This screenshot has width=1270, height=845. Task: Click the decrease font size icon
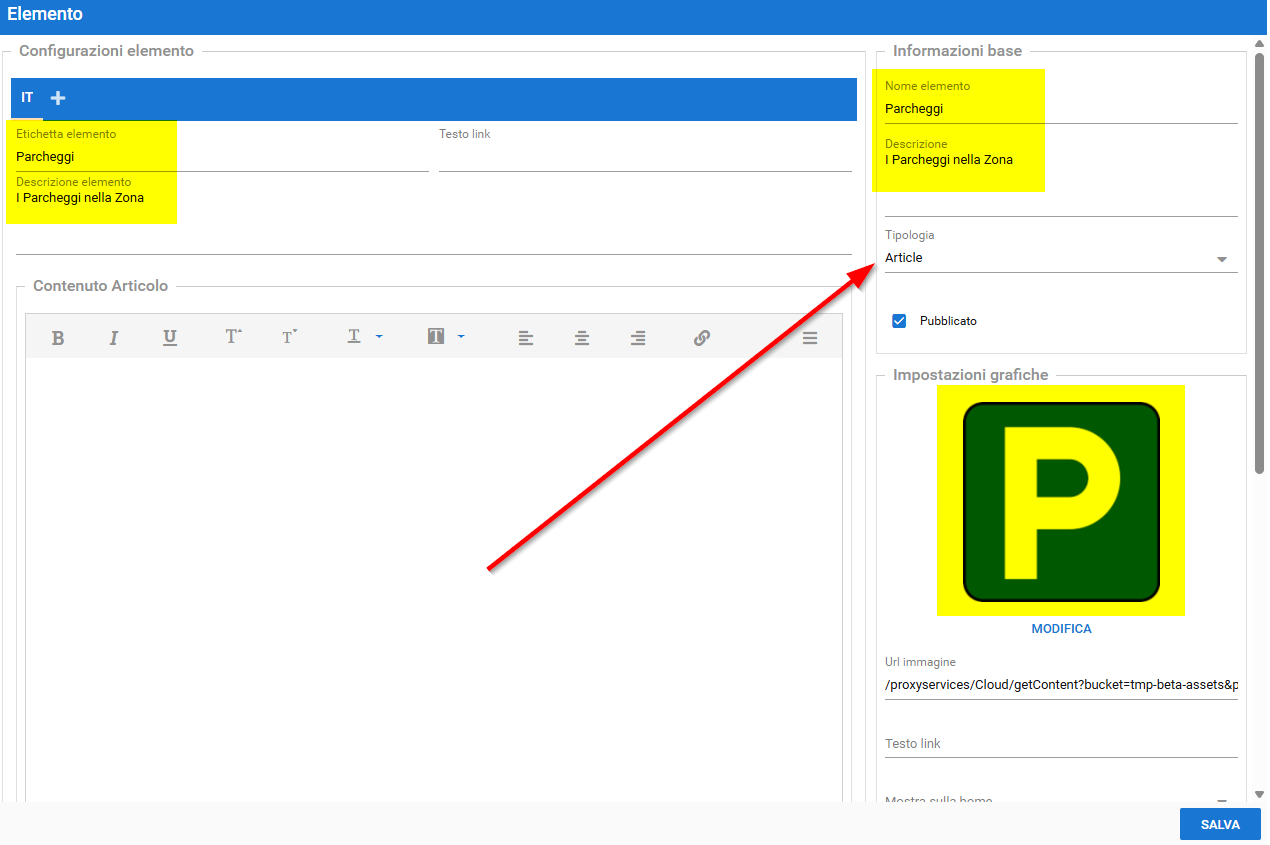click(289, 337)
